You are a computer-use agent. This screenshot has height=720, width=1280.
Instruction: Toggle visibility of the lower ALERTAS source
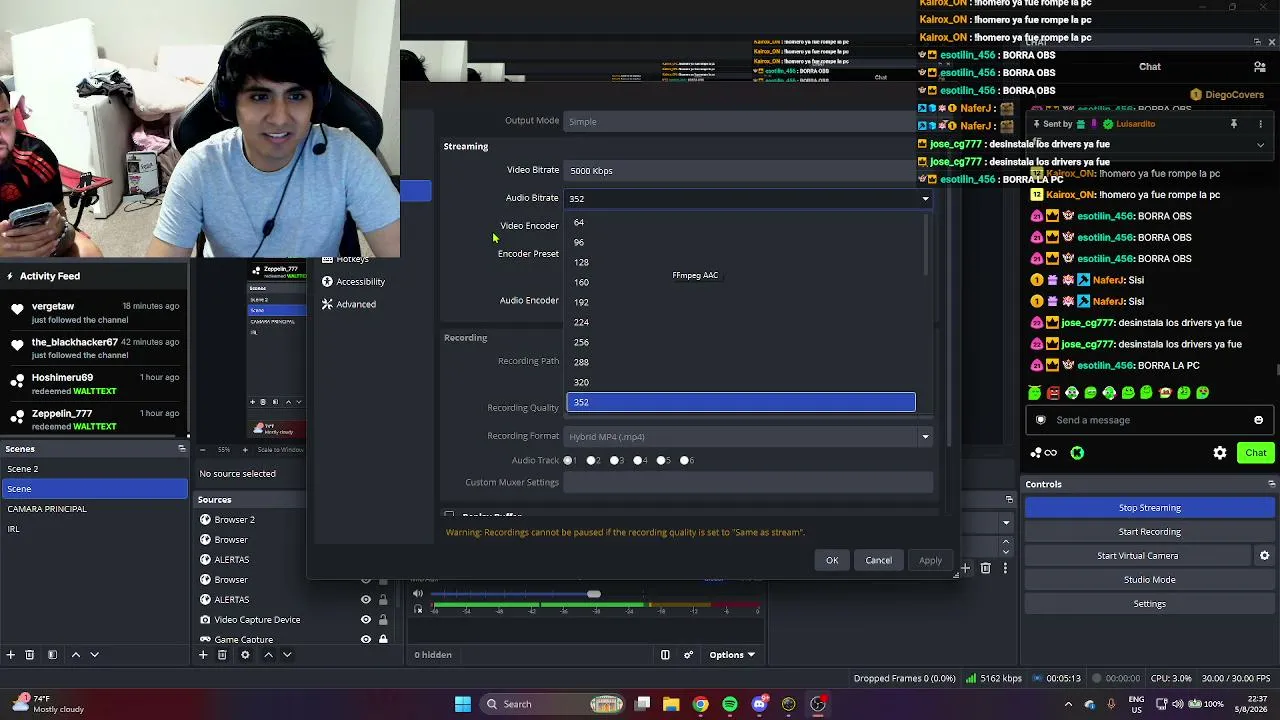[366, 600]
